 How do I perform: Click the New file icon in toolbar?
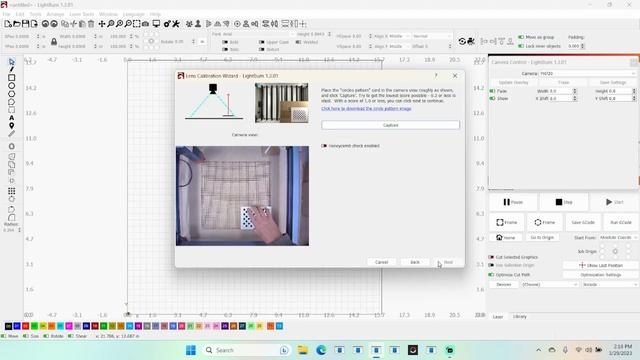tap(8, 24)
